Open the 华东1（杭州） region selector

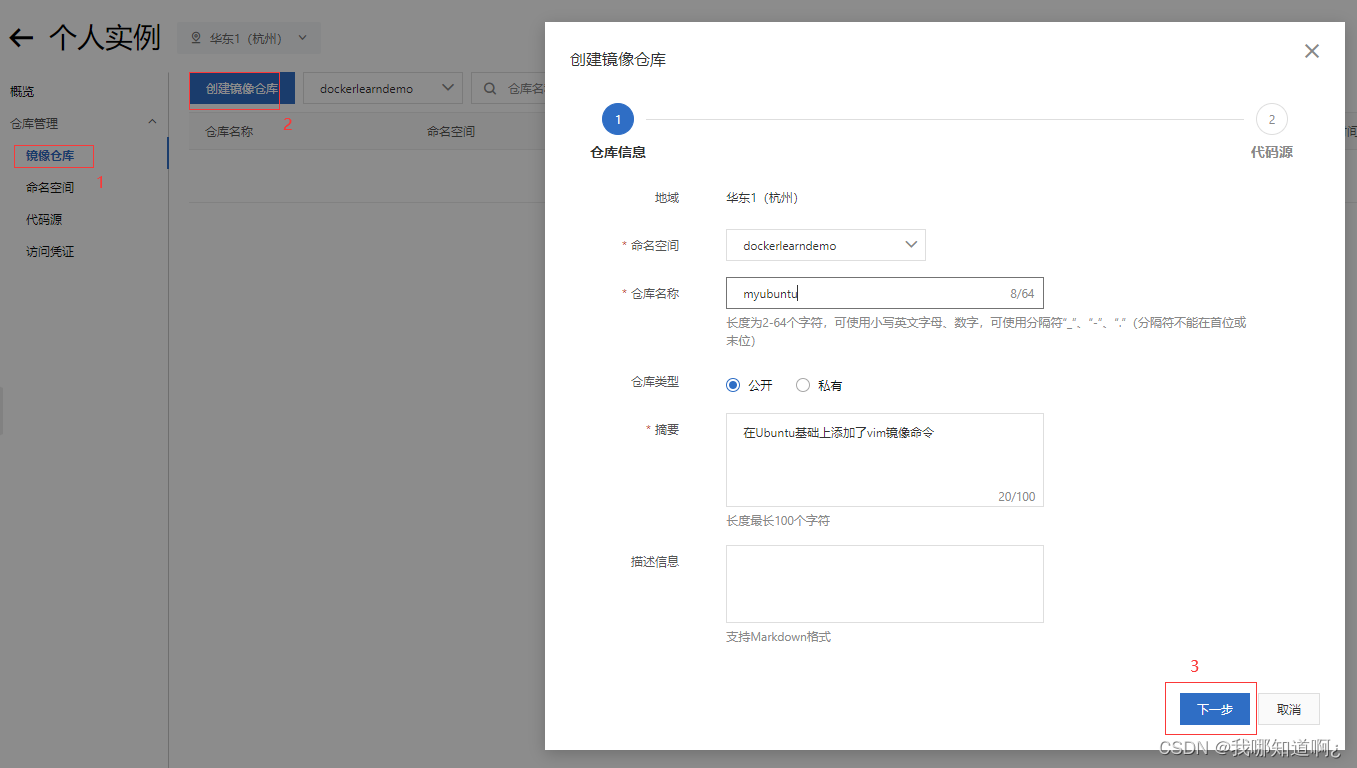coord(249,39)
